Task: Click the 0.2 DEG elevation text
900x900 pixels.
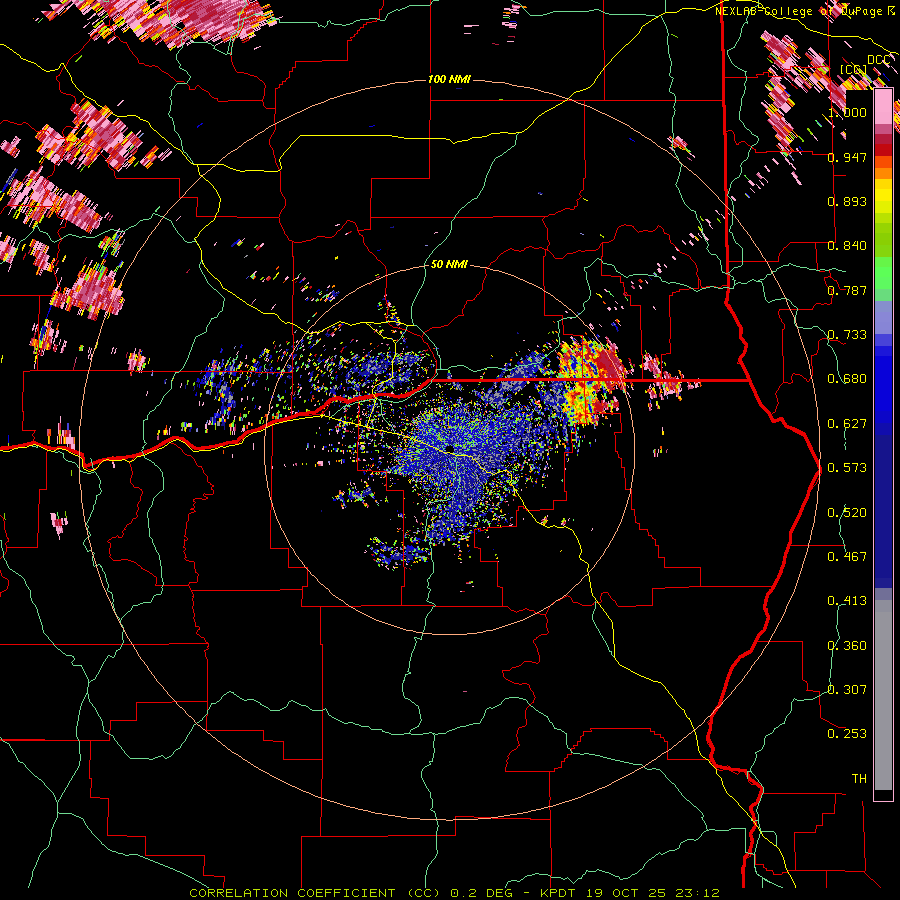Action: pos(481,893)
